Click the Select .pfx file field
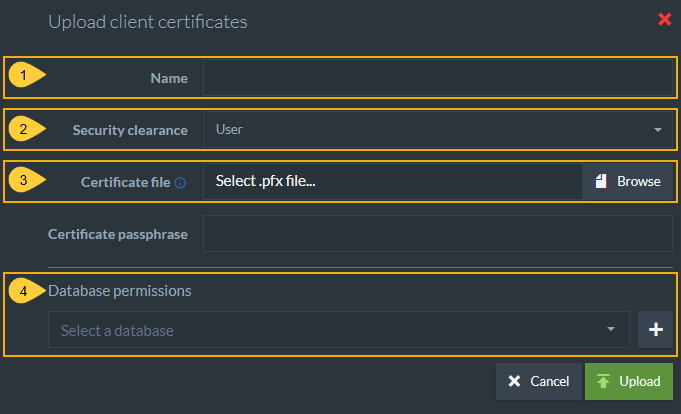 tap(393, 181)
